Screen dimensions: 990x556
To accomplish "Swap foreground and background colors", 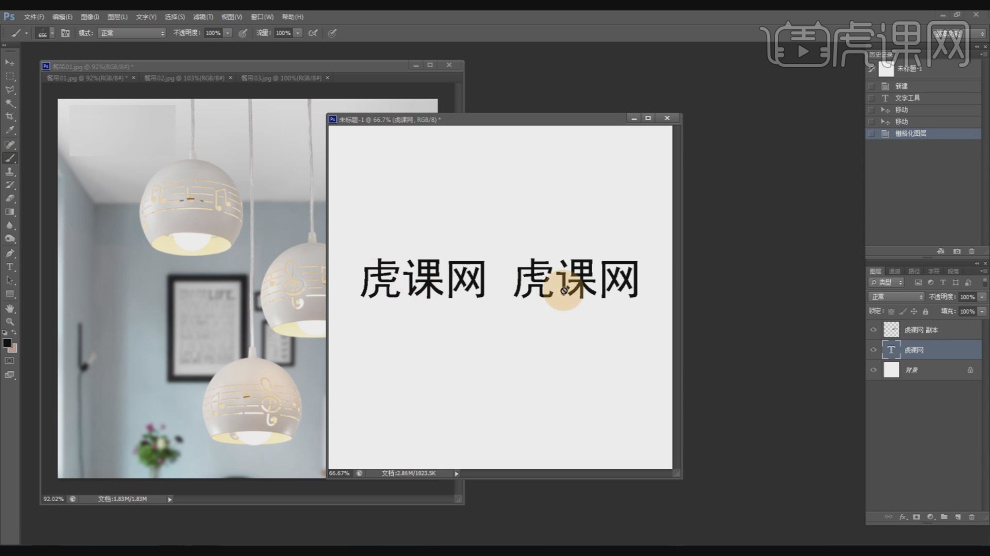I will pyautogui.click(x=14, y=333).
